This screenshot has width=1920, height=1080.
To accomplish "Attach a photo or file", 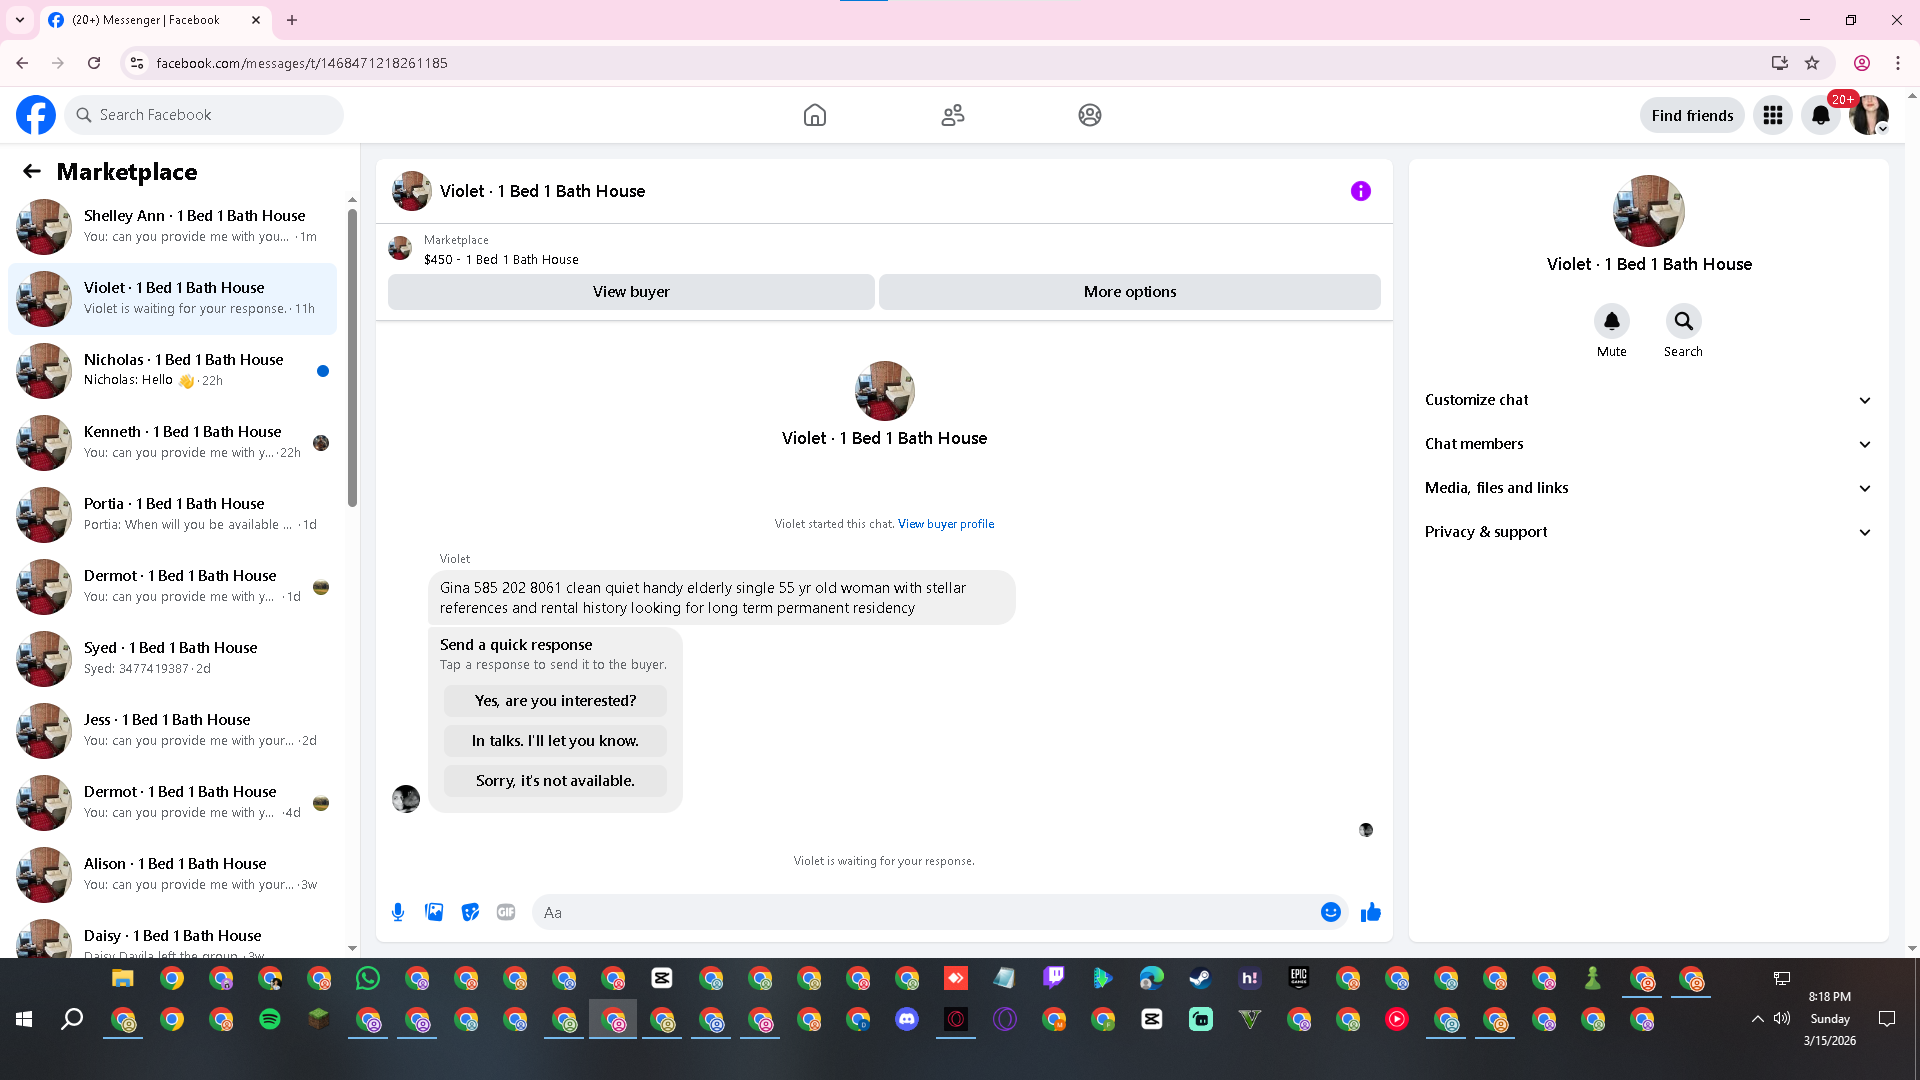I will pyautogui.click(x=434, y=912).
